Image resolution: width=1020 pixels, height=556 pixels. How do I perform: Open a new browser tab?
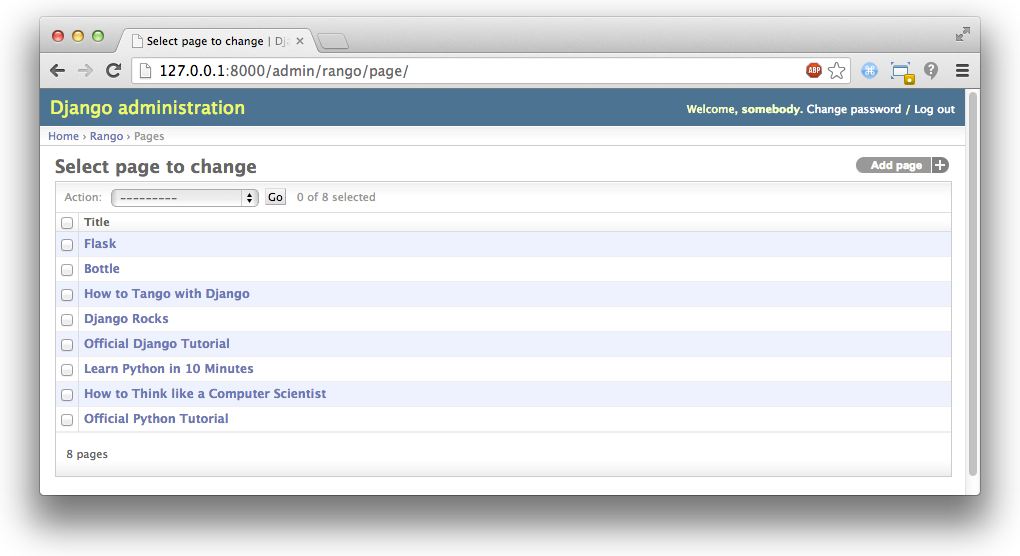(x=333, y=41)
